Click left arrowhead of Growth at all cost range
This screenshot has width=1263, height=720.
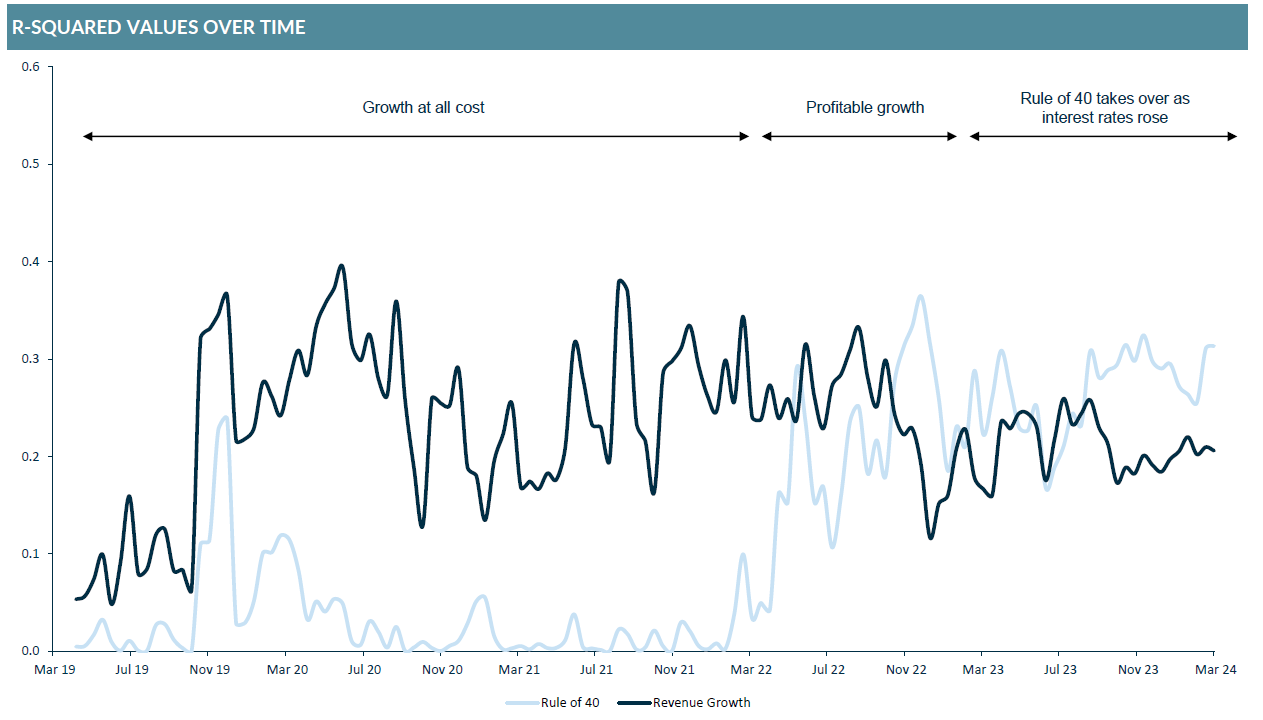point(88,136)
